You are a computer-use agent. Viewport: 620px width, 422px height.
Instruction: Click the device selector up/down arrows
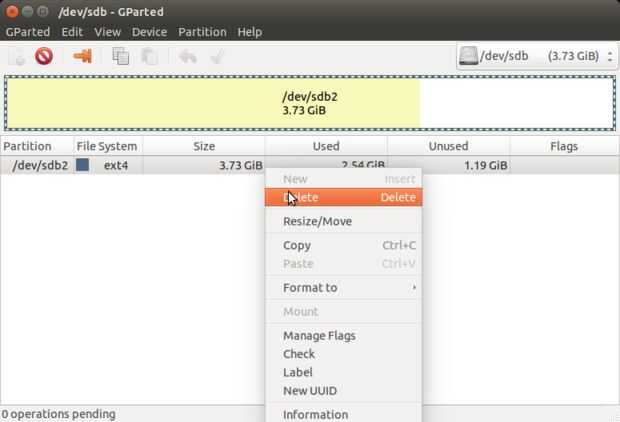[610, 56]
